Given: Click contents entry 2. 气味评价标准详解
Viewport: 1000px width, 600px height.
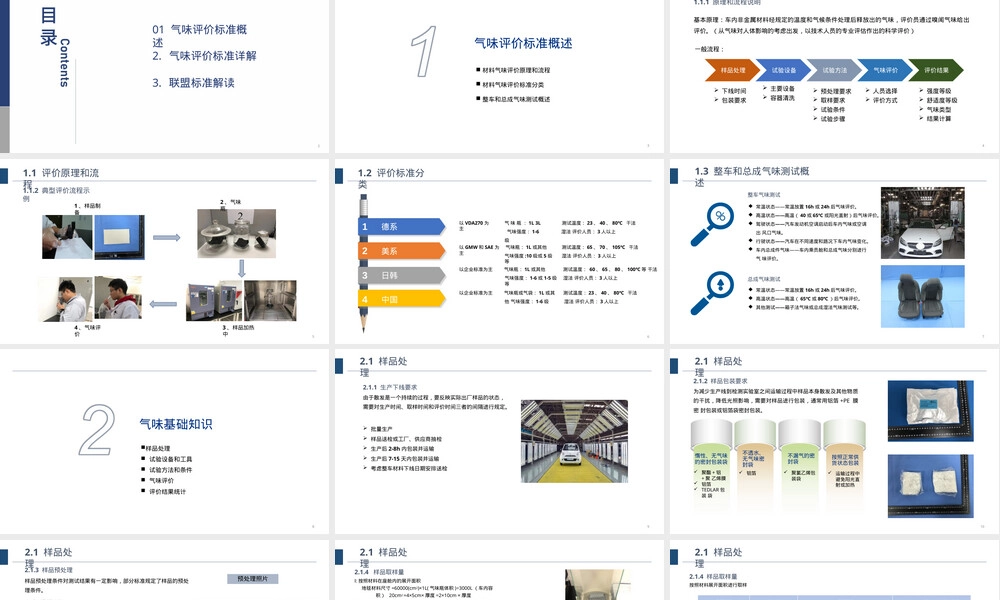Looking at the screenshot, I should [204, 56].
